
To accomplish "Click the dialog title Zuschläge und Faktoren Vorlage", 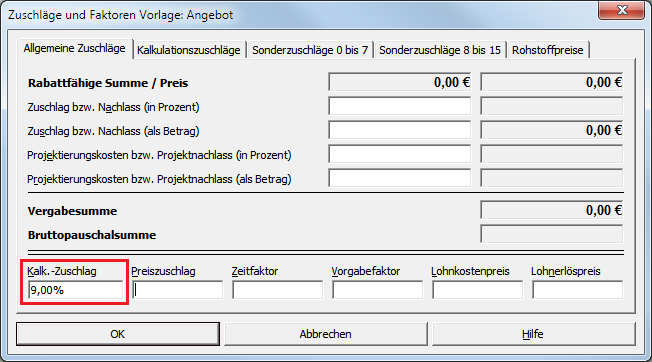I will (121, 15).
